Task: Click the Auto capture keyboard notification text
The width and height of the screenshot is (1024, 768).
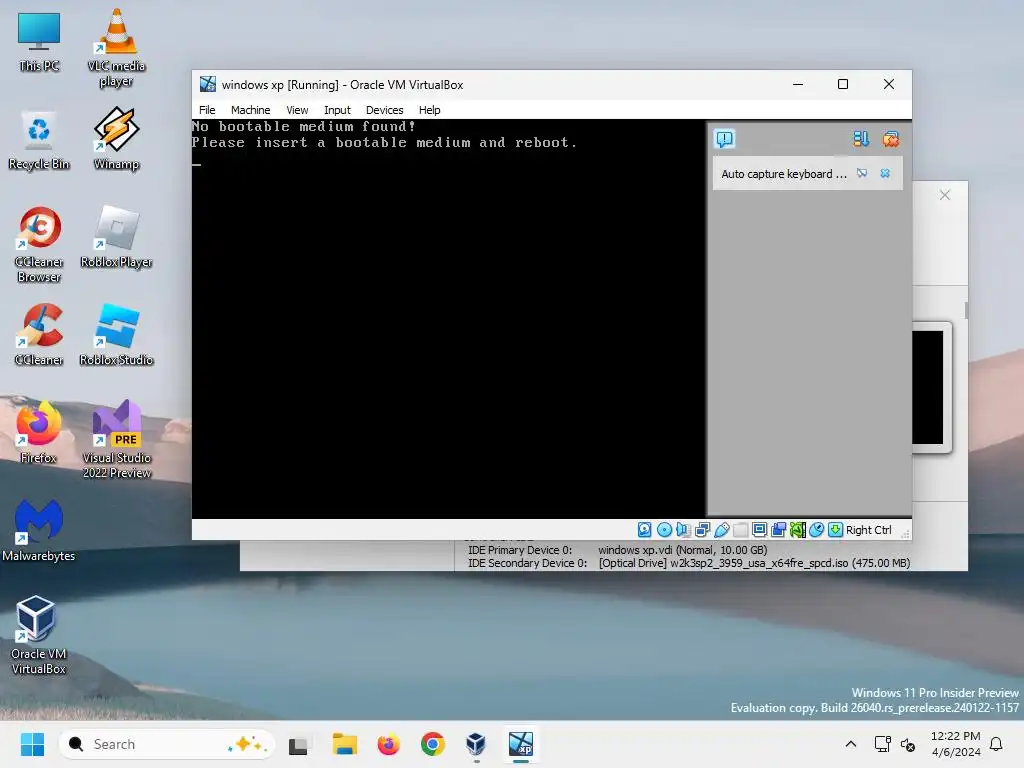Action: (x=784, y=174)
